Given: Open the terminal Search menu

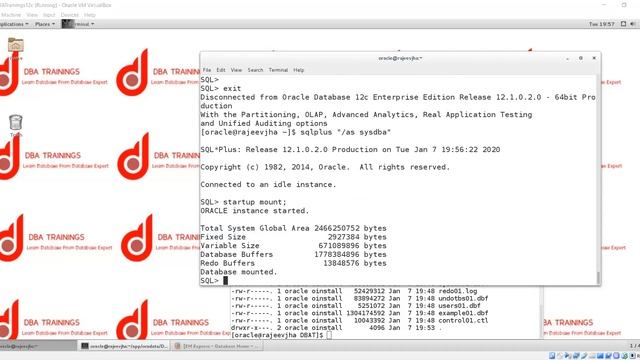Looking at the screenshot, I should pos(256,70).
